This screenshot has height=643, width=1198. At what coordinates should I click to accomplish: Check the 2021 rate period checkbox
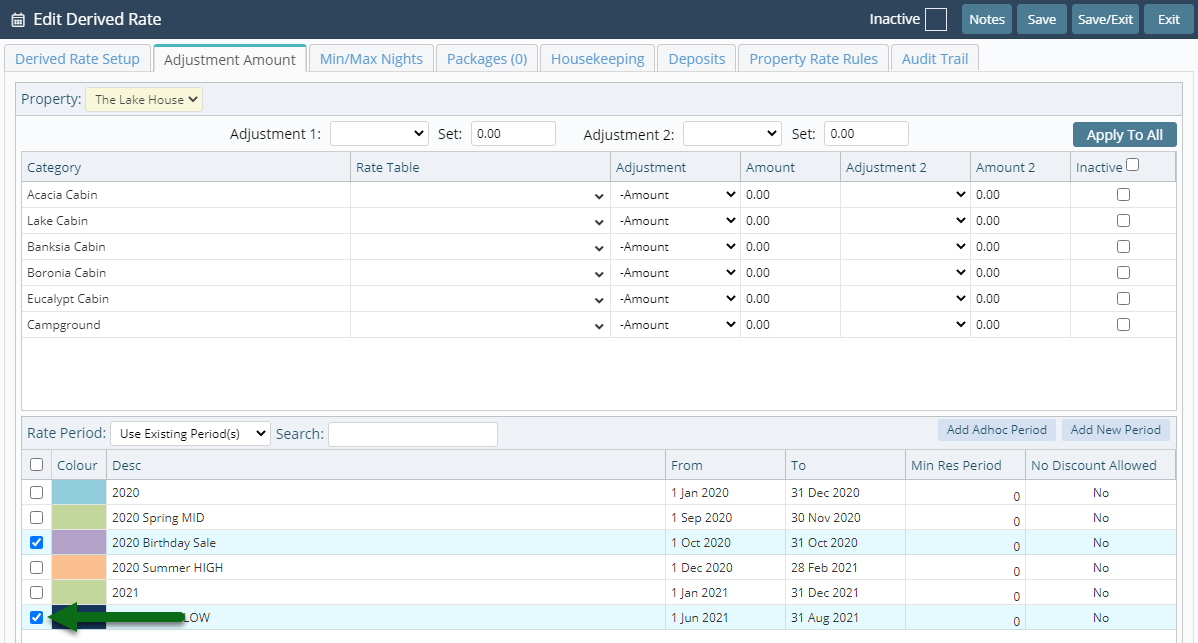pyautogui.click(x=36, y=593)
